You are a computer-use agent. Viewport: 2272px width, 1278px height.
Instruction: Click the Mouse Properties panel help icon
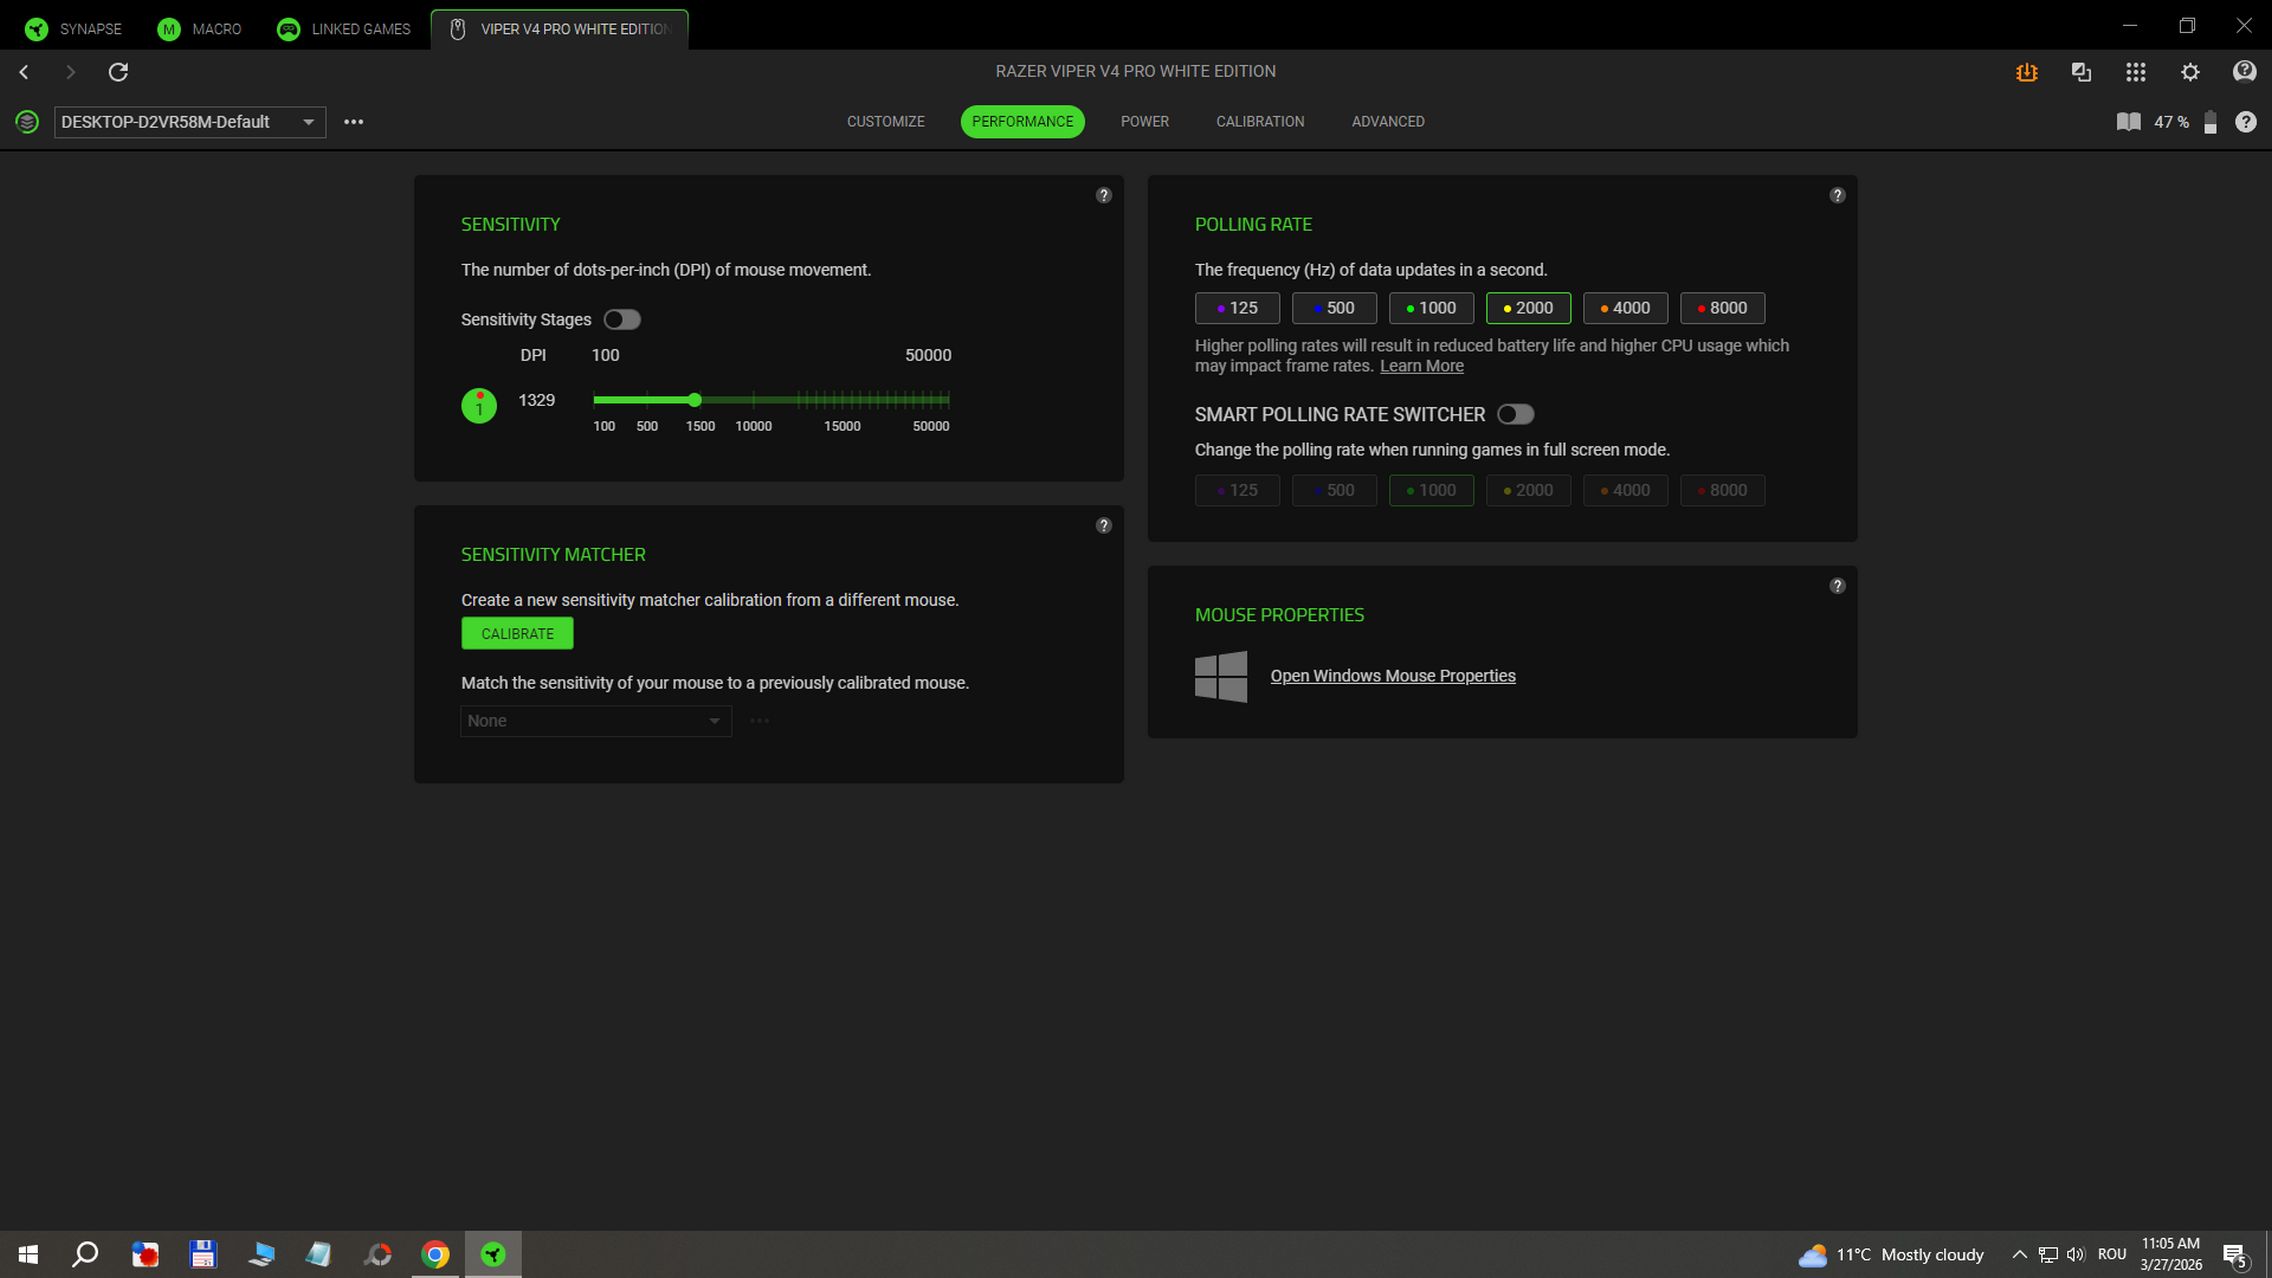(x=1836, y=586)
